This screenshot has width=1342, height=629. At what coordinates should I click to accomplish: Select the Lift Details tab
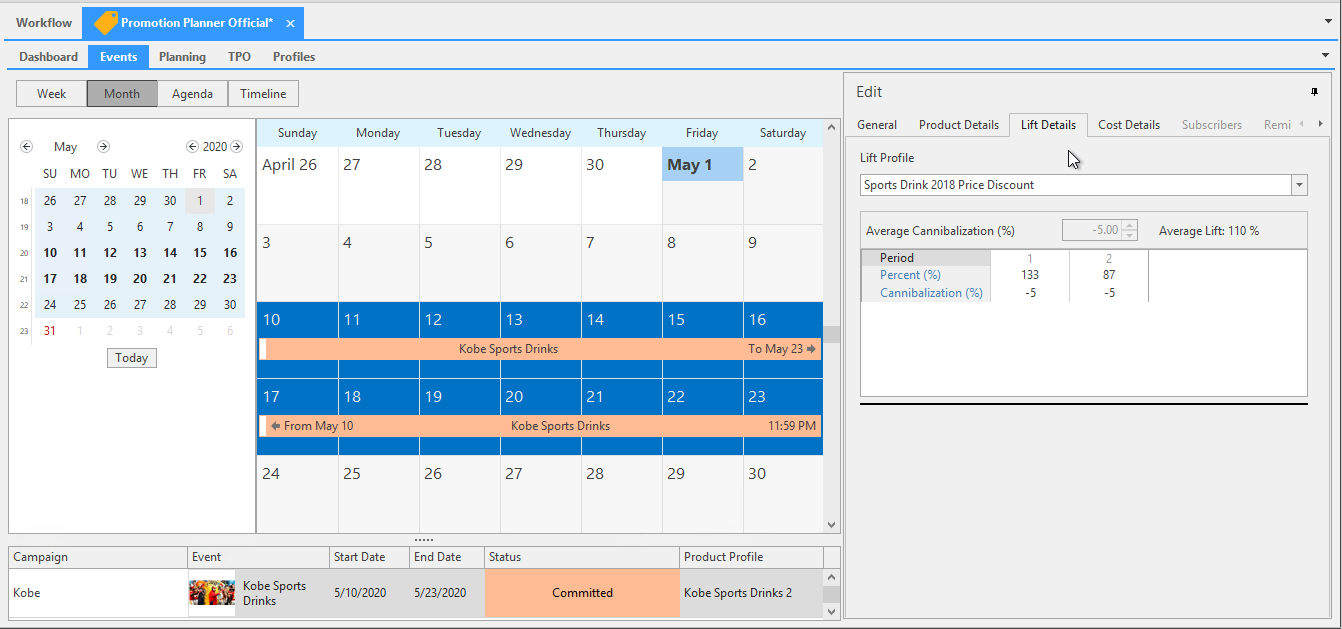pos(1048,125)
